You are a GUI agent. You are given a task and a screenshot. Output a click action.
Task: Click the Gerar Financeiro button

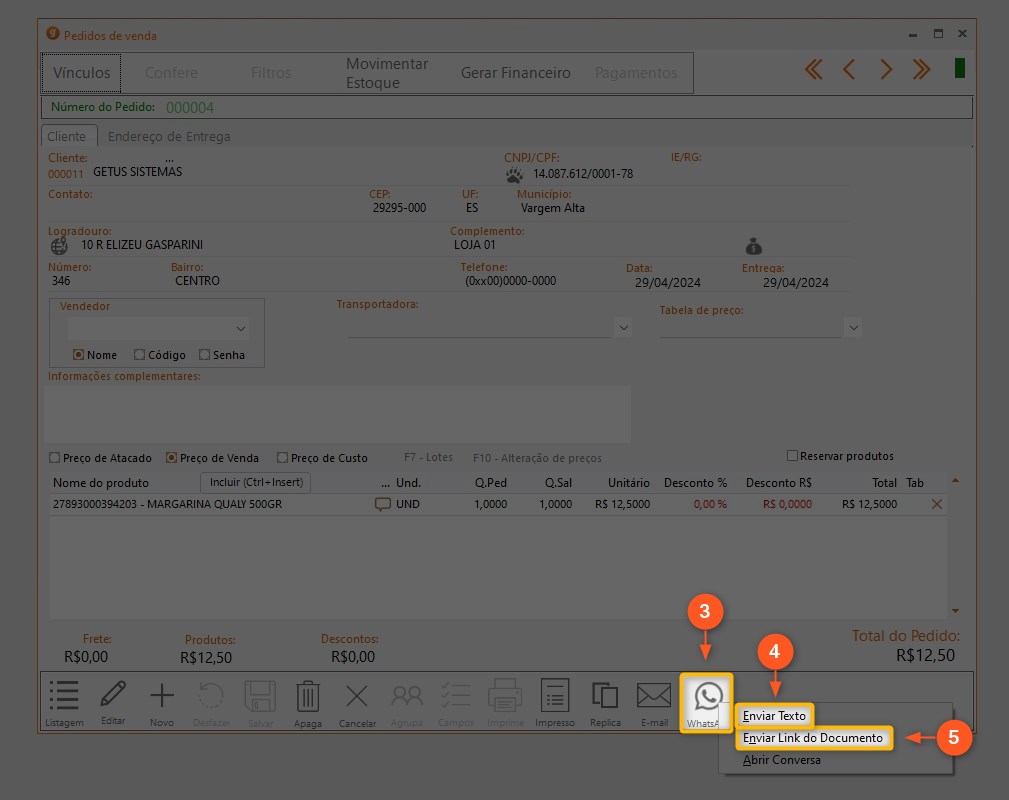coord(515,73)
